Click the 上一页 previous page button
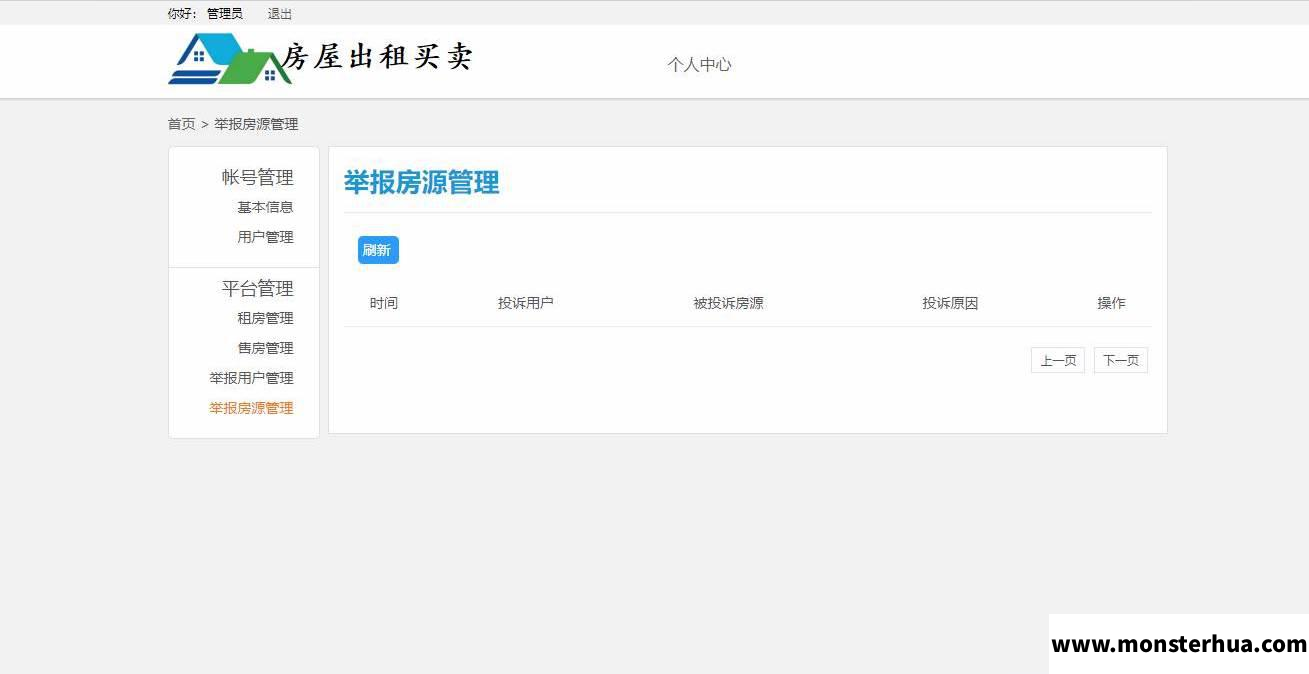Screen dimensions: 1309x674 [x=1058, y=360]
